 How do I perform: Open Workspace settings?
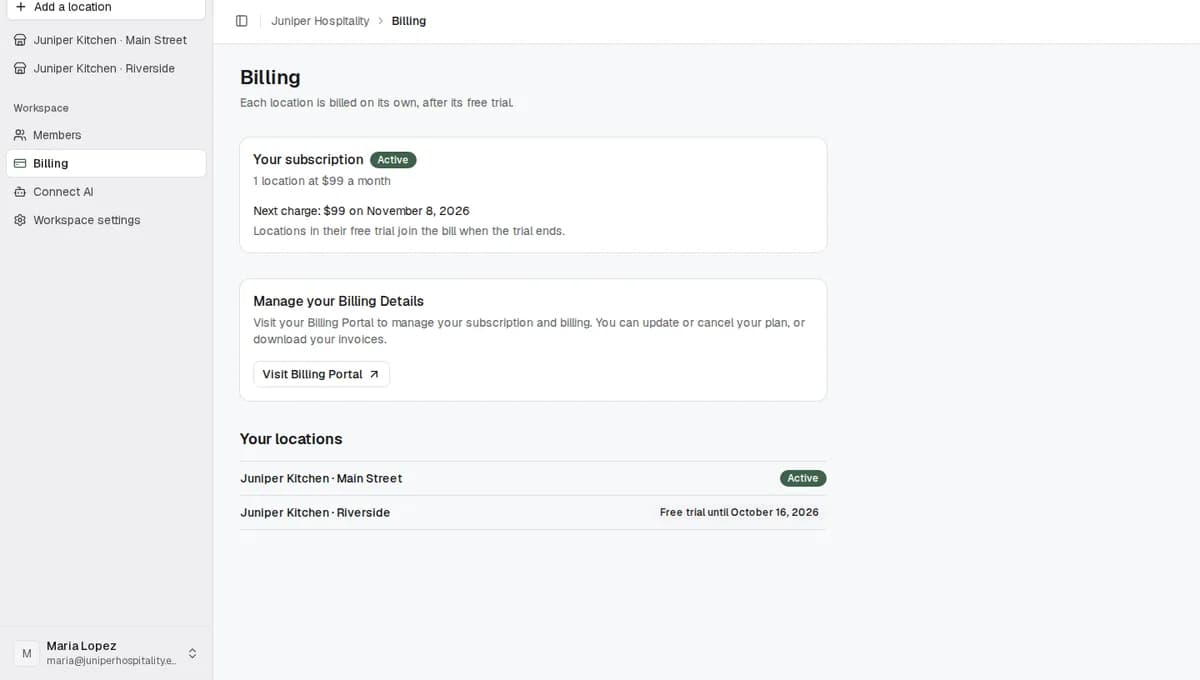[106, 220]
